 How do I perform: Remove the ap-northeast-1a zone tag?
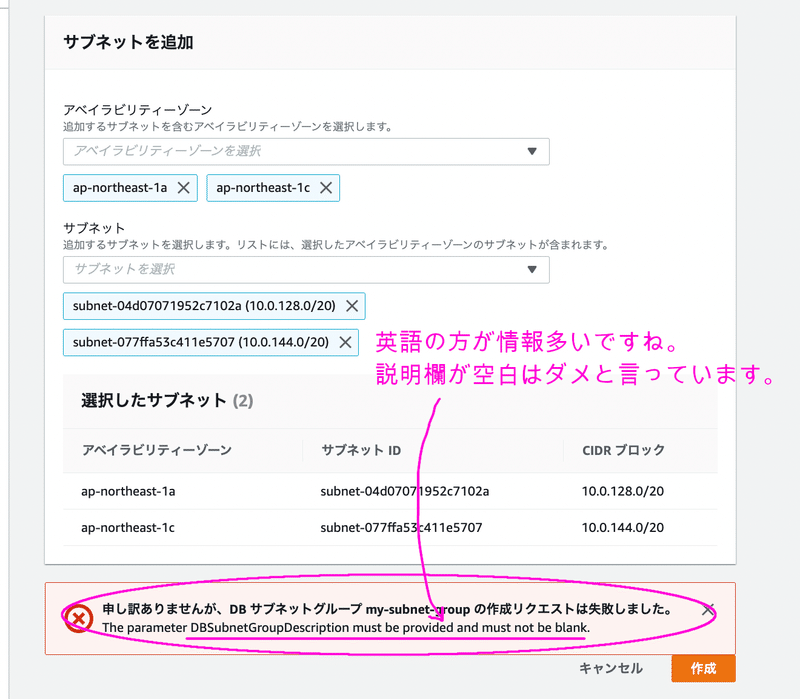click(184, 188)
